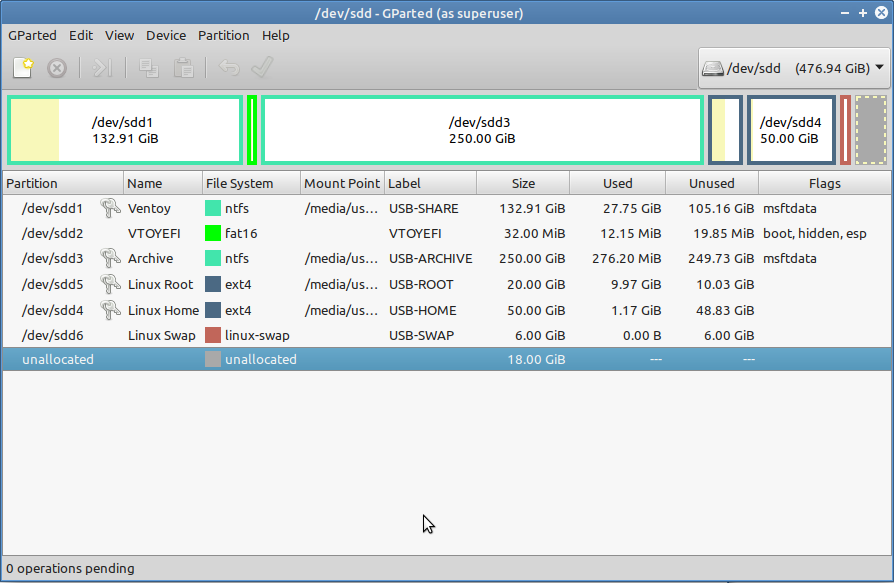Click the ext4 swatch in Linux Root row
Screen dimensions: 894x583
click(x=213, y=284)
